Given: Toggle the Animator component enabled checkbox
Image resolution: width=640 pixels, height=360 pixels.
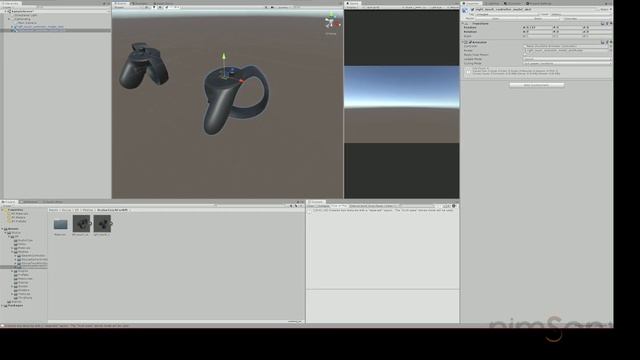Looking at the screenshot, I should coord(470,42).
